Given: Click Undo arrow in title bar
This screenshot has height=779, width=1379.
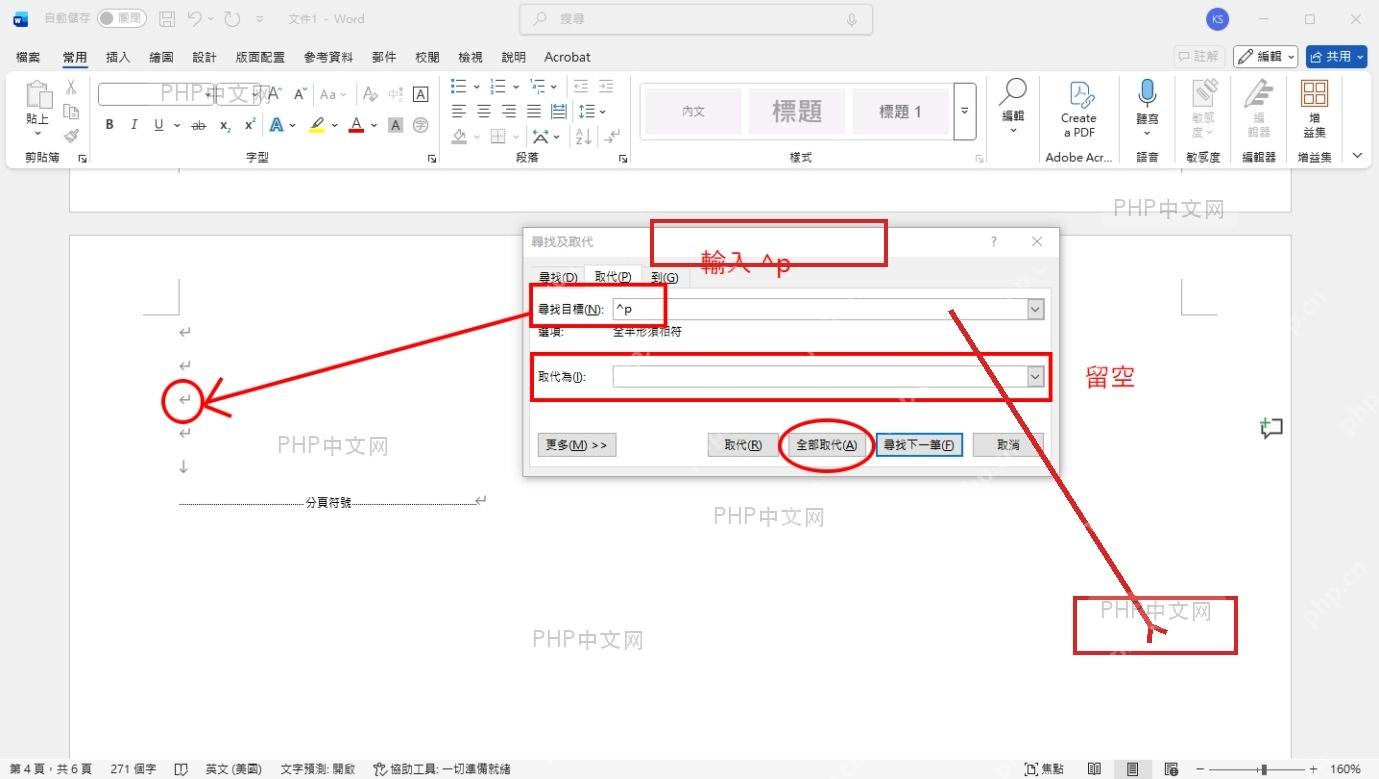Looking at the screenshot, I should pos(195,18).
